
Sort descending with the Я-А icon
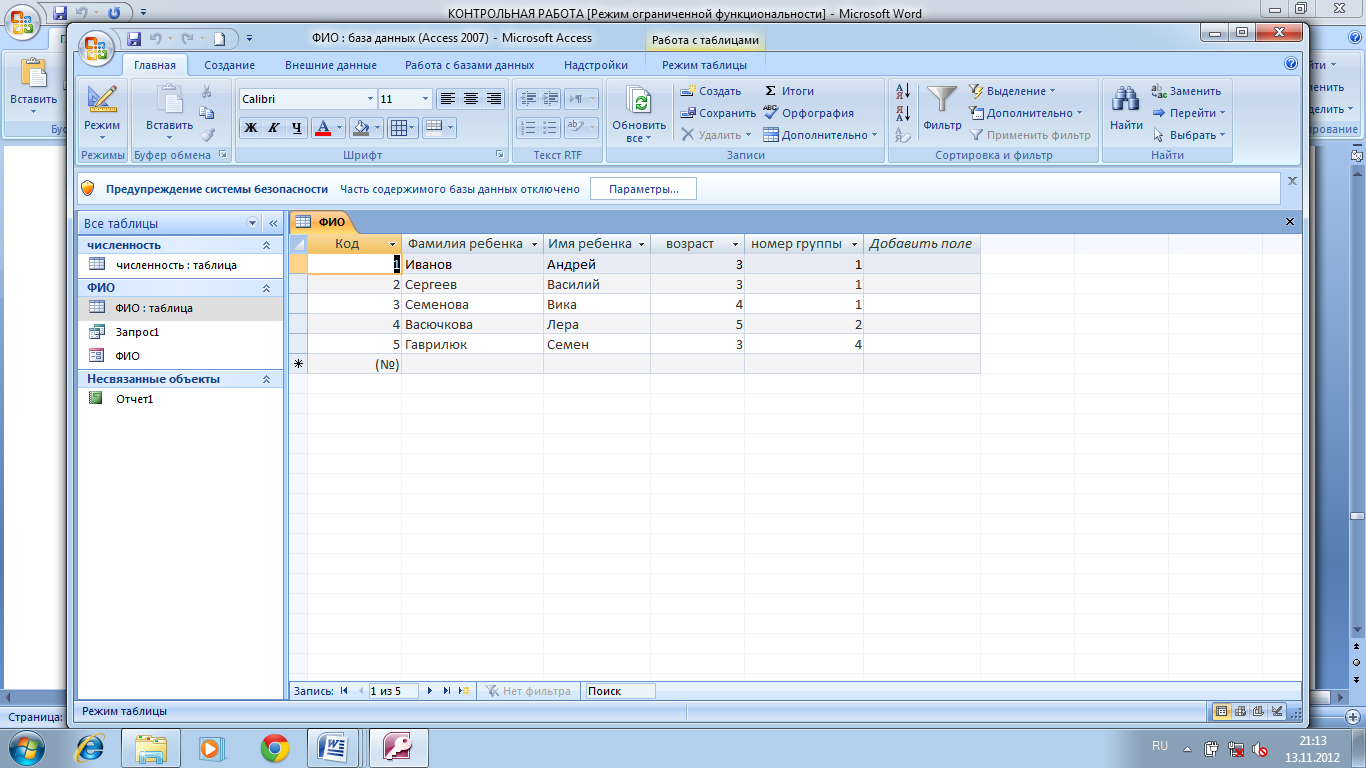pos(903,113)
